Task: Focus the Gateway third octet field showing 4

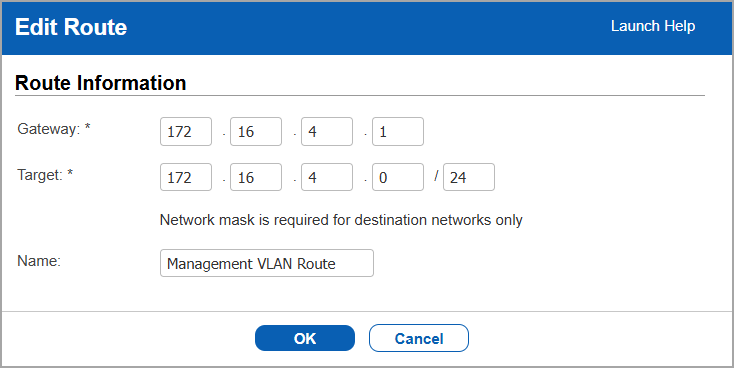Action: 327,132
